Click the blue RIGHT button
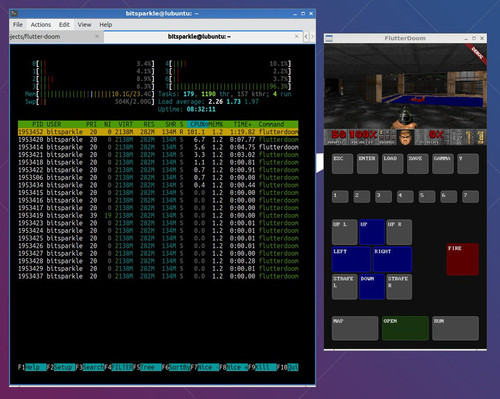Image resolution: width=500 pixels, height=399 pixels. [x=392, y=259]
